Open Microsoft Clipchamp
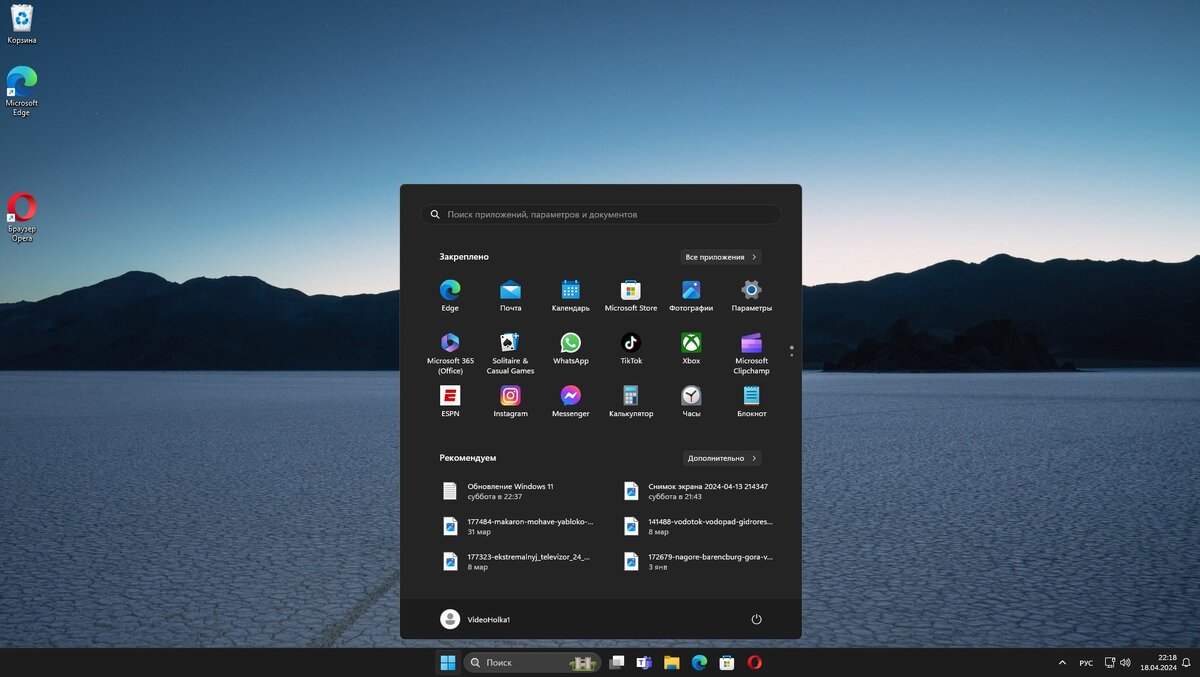Viewport: 1200px width, 677px height. click(x=751, y=353)
